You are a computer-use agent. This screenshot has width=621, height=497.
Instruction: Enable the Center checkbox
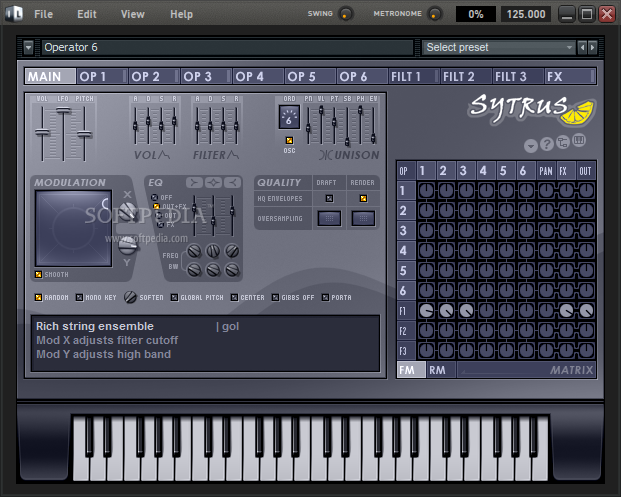pyautogui.click(x=234, y=297)
